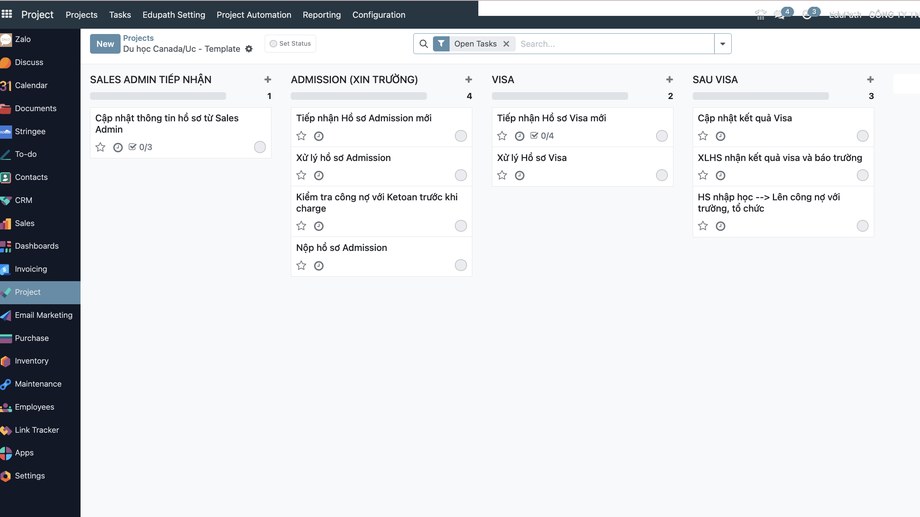
Task: Open activity clock on Nộp hồ sơ Admission
Action: pos(319,266)
